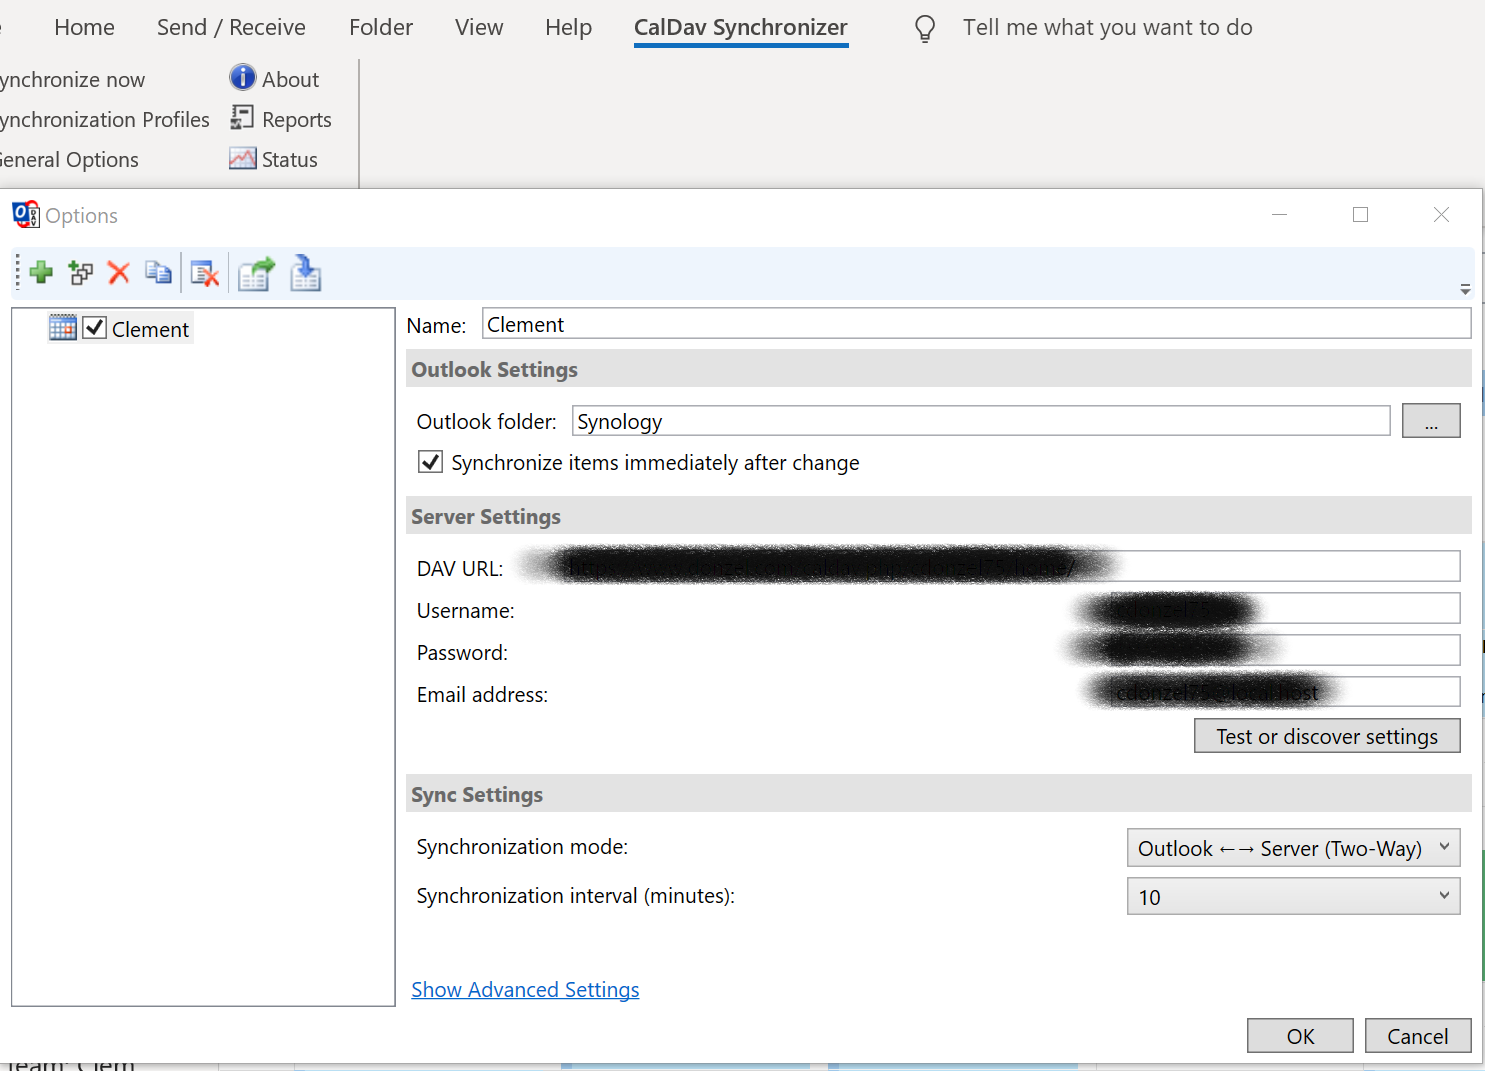Click the Name field containing Clement
The image size is (1485, 1071).
point(976,324)
